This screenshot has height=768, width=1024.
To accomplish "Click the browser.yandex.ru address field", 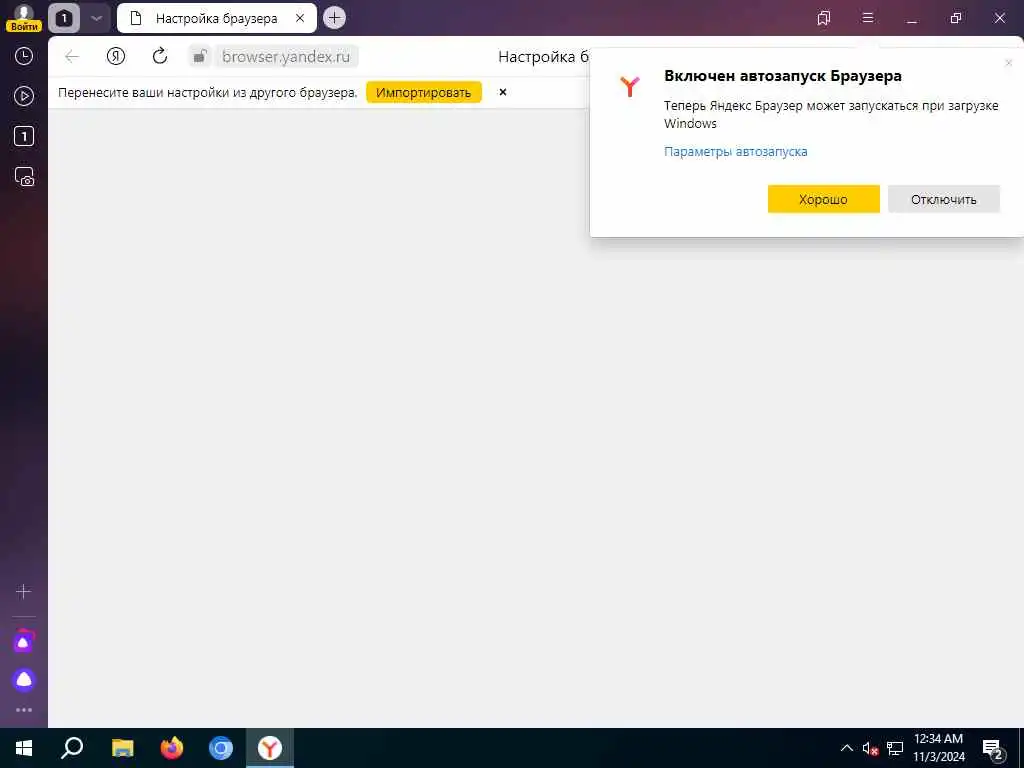I will pyautogui.click(x=286, y=57).
